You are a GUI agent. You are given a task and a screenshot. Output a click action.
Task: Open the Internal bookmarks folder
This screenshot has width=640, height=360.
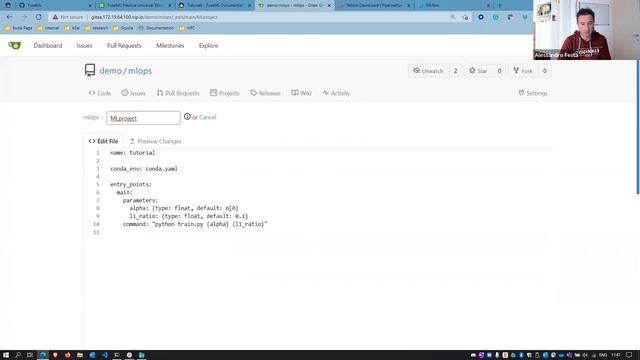pos(48,28)
